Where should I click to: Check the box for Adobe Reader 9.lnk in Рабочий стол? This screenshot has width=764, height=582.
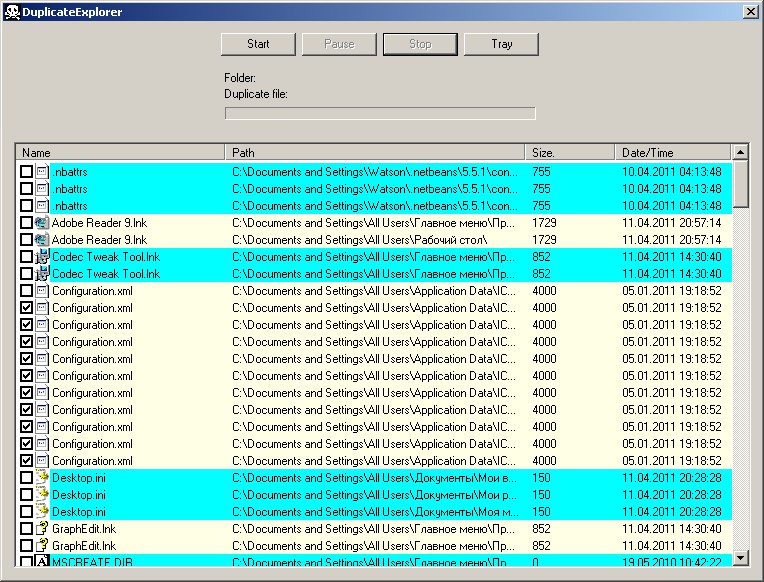(x=26, y=240)
